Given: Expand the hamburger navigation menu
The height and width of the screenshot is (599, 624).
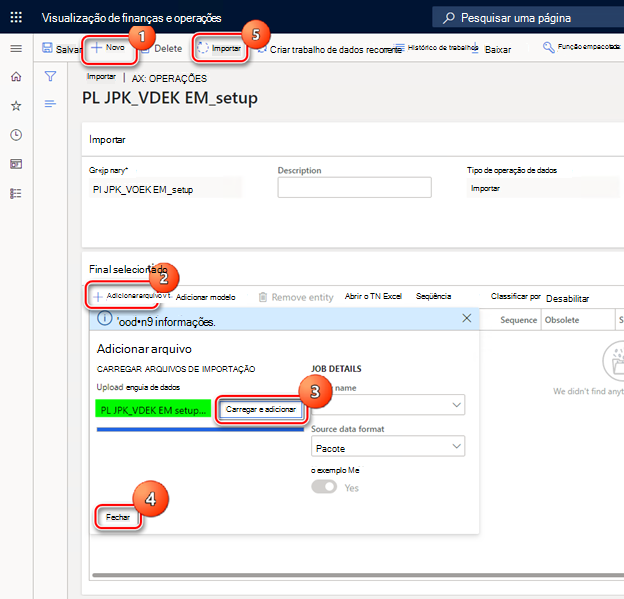Looking at the screenshot, I should [16, 49].
